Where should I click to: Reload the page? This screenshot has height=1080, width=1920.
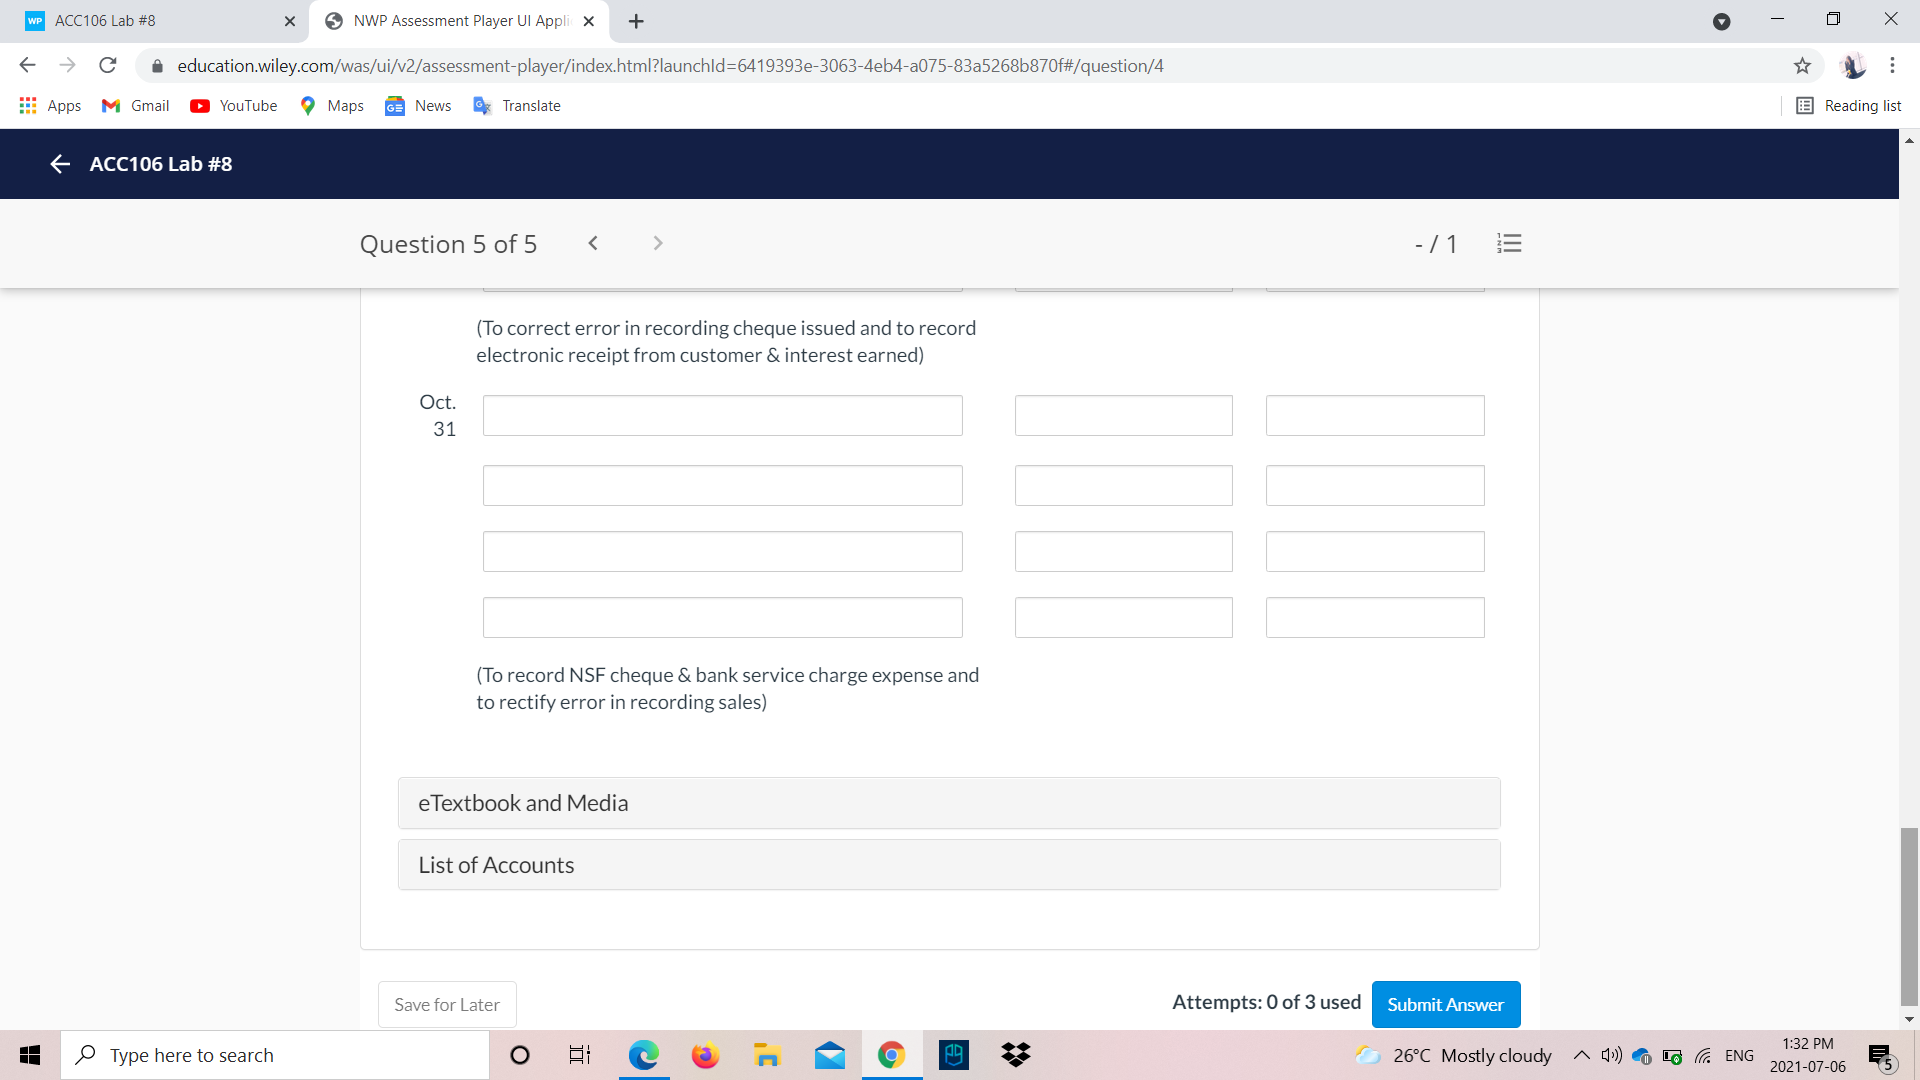point(108,66)
